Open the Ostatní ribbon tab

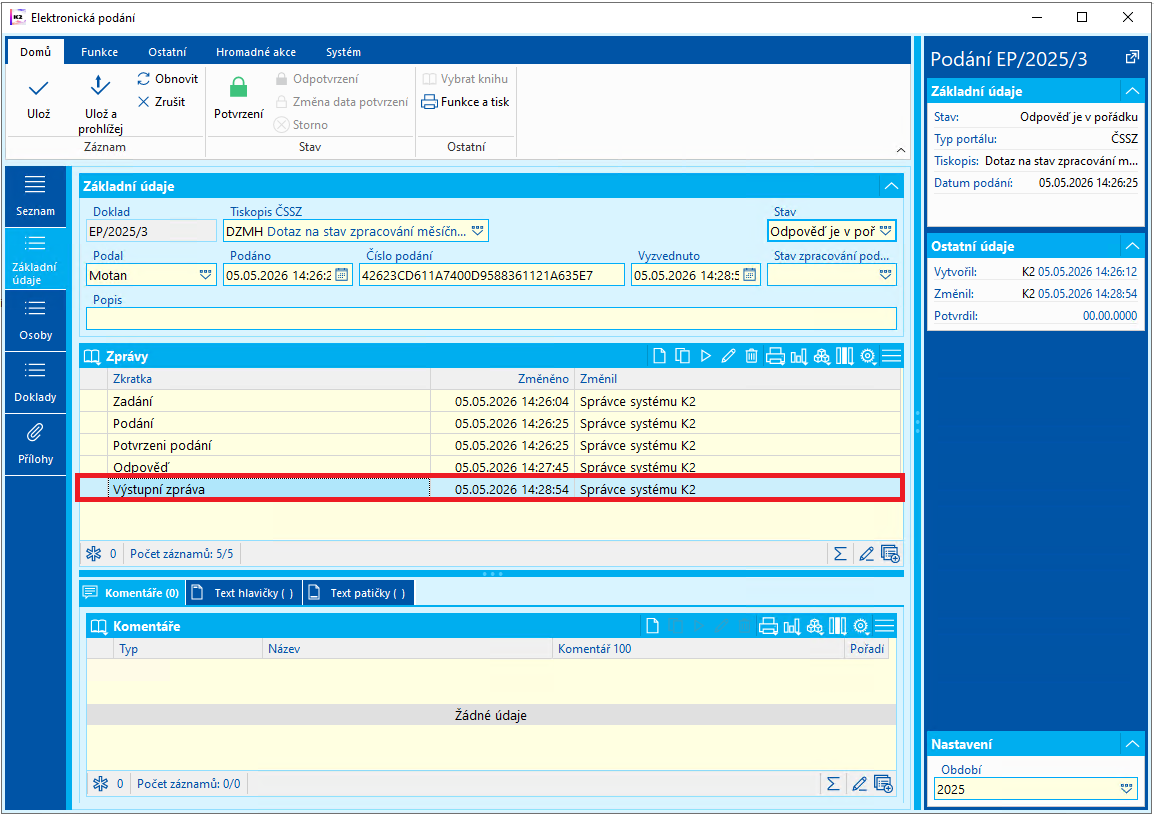tap(167, 52)
